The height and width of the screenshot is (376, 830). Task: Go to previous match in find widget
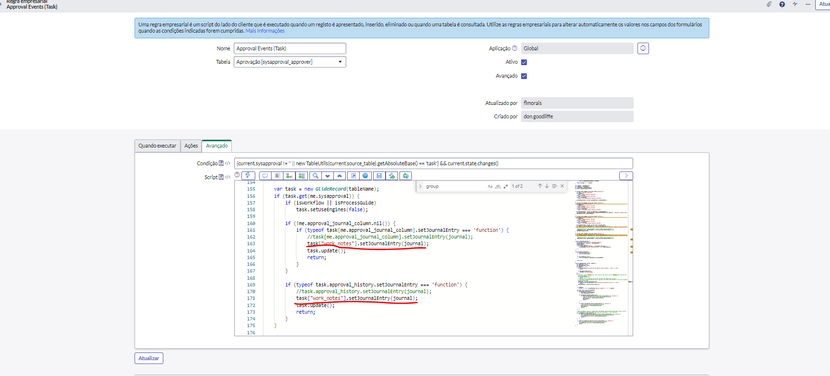540,186
